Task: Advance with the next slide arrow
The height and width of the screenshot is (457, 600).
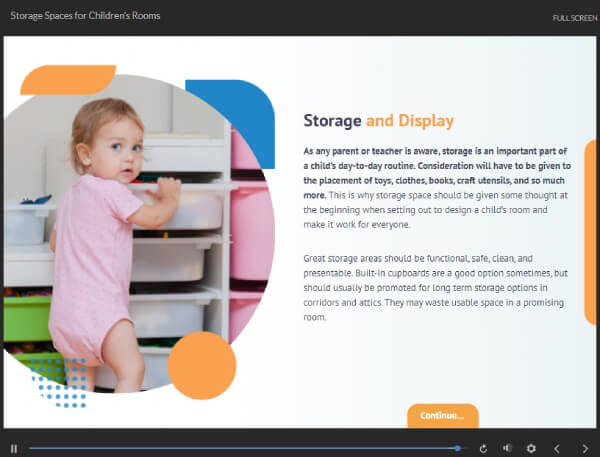Action: click(585, 449)
